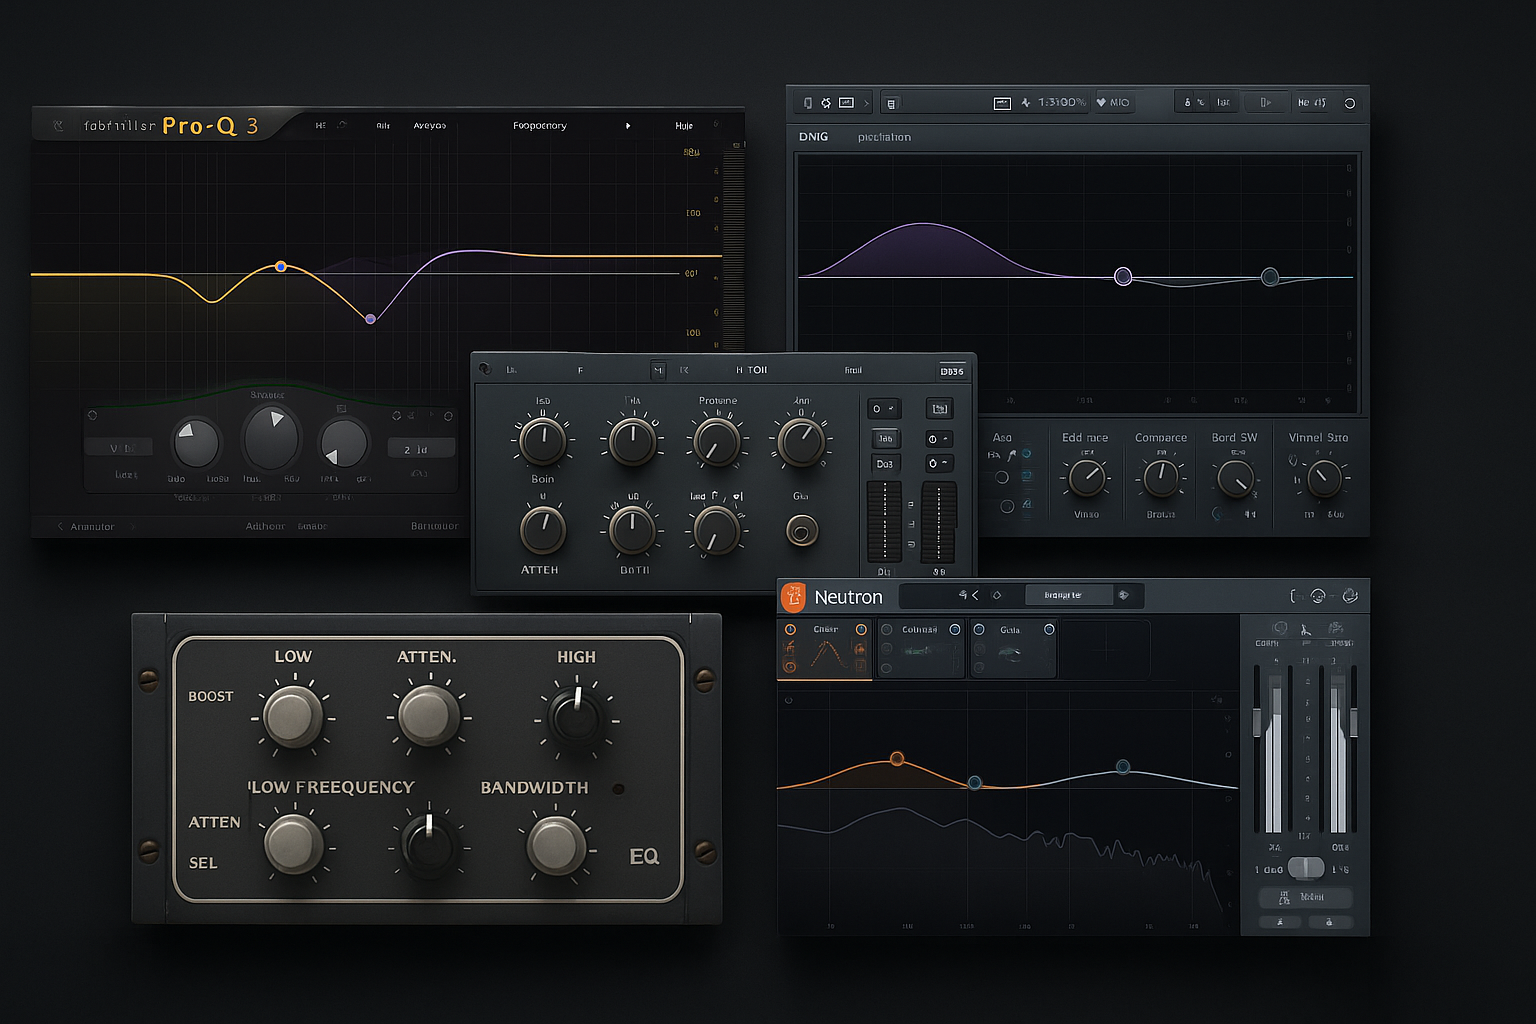The height and width of the screenshot is (1024, 1536).
Task: Click the orange EQ node in Neutron graph
Action: tap(897, 759)
